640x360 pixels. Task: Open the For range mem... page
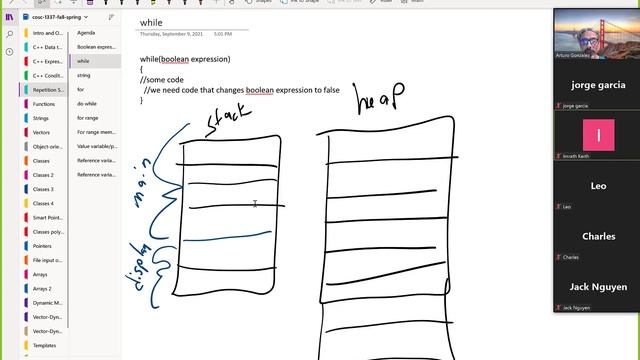(95, 132)
